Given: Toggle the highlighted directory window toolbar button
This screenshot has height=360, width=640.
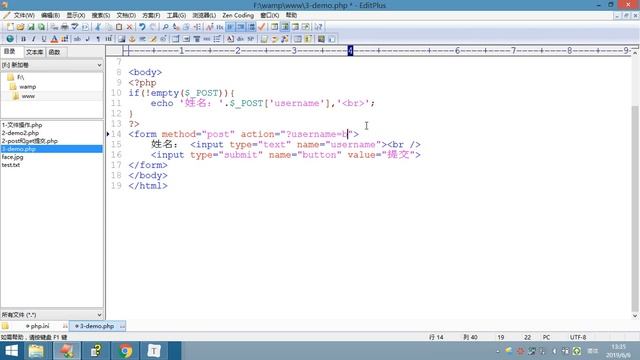Looking at the screenshot, I should coord(285,27).
